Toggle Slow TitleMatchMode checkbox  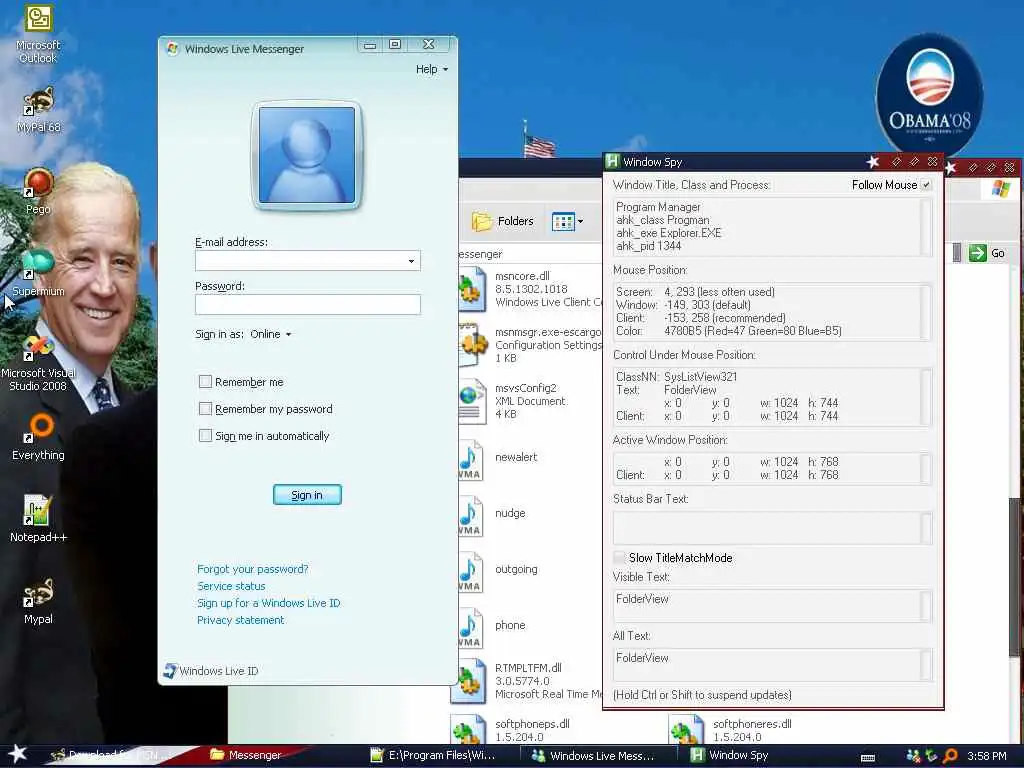coord(619,558)
